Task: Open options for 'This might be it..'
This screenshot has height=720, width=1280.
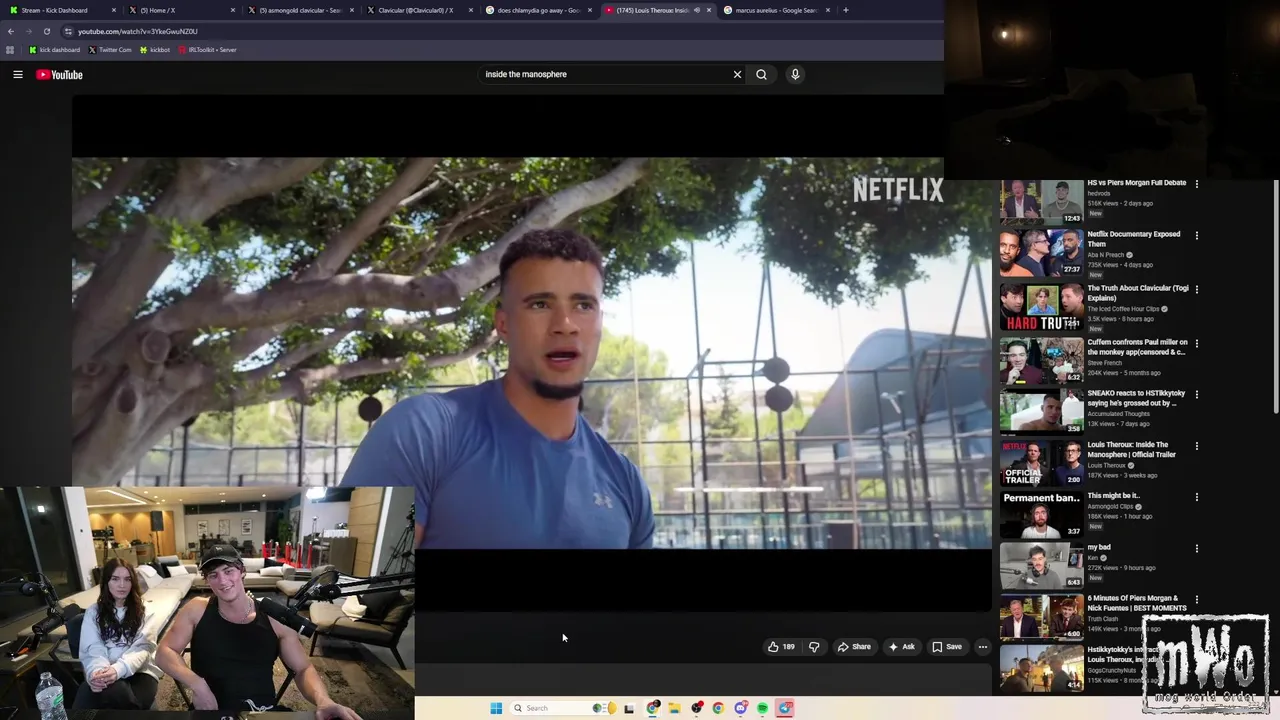Action: pos(1197,497)
